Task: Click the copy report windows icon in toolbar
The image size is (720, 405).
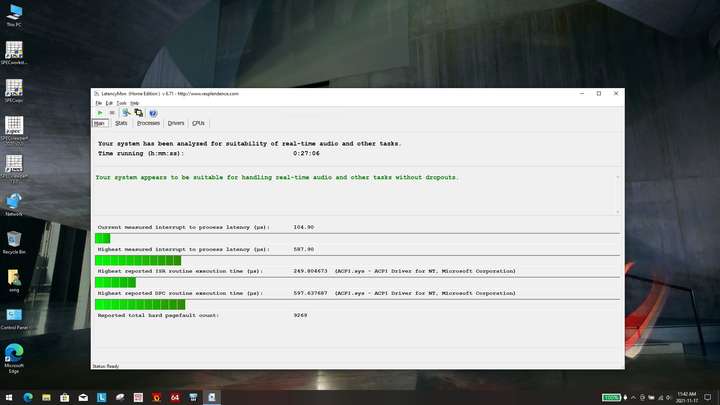Action: [x=139, y=113]
